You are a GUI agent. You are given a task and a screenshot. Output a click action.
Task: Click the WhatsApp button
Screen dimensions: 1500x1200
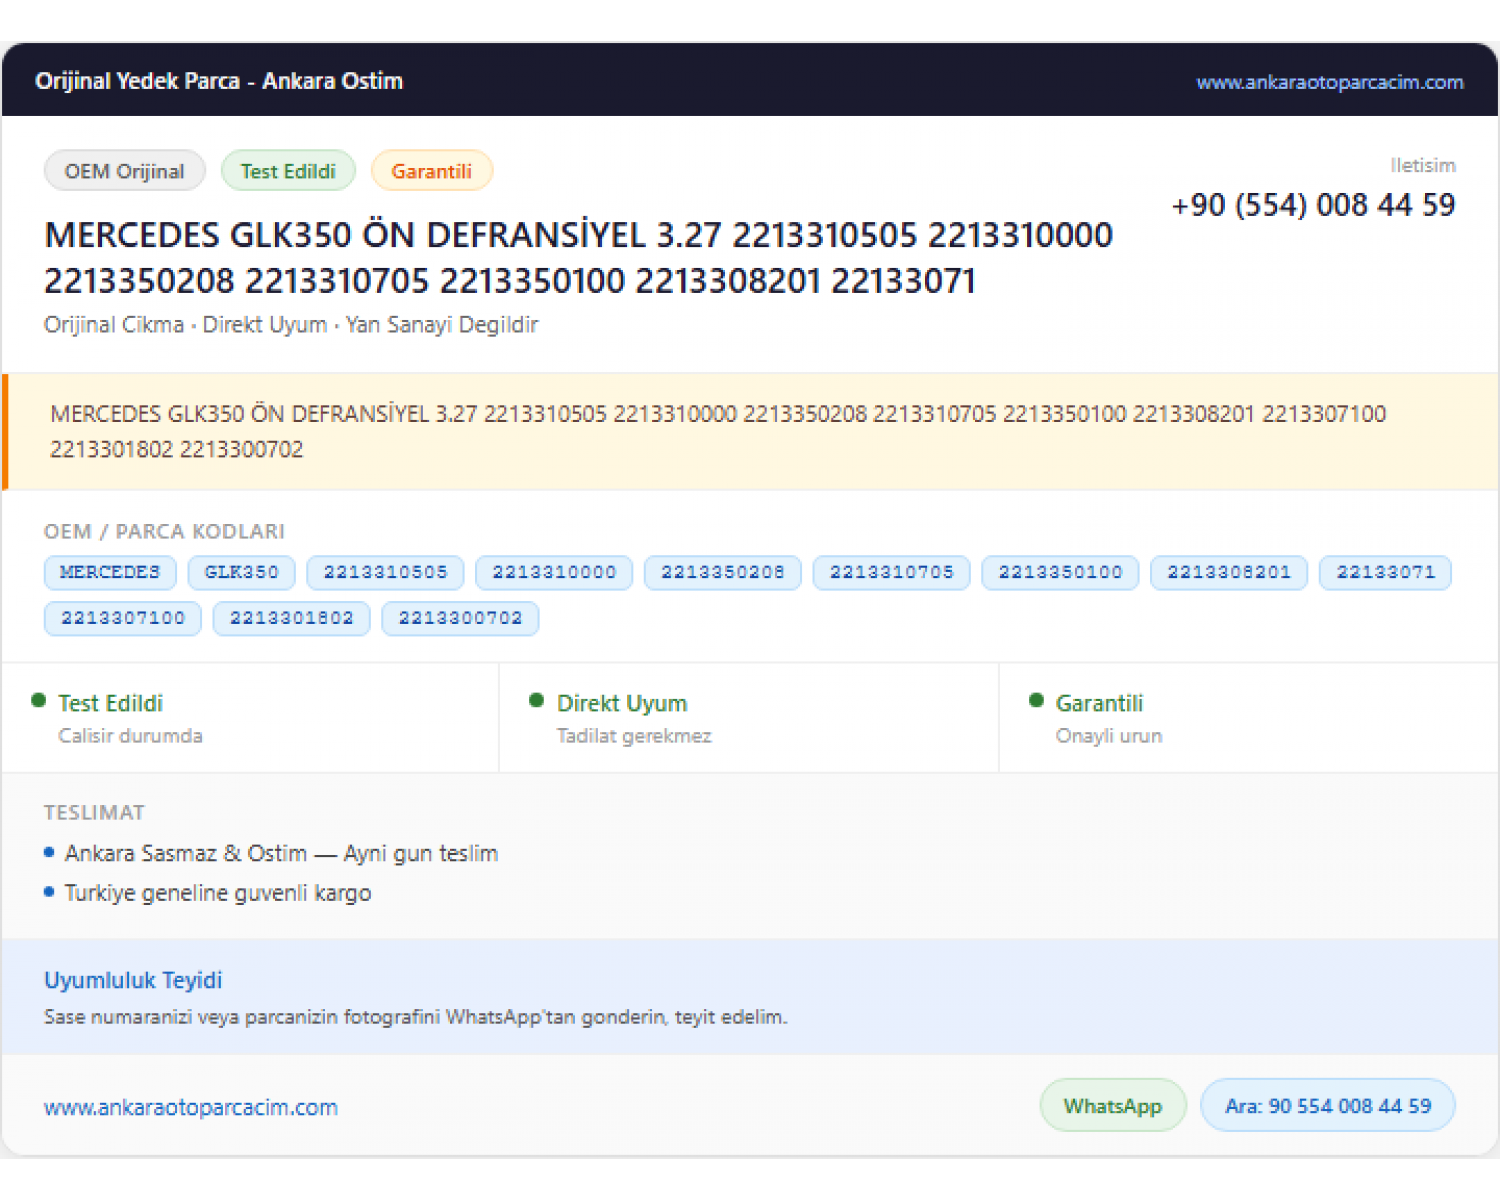coord(1113,1105)
